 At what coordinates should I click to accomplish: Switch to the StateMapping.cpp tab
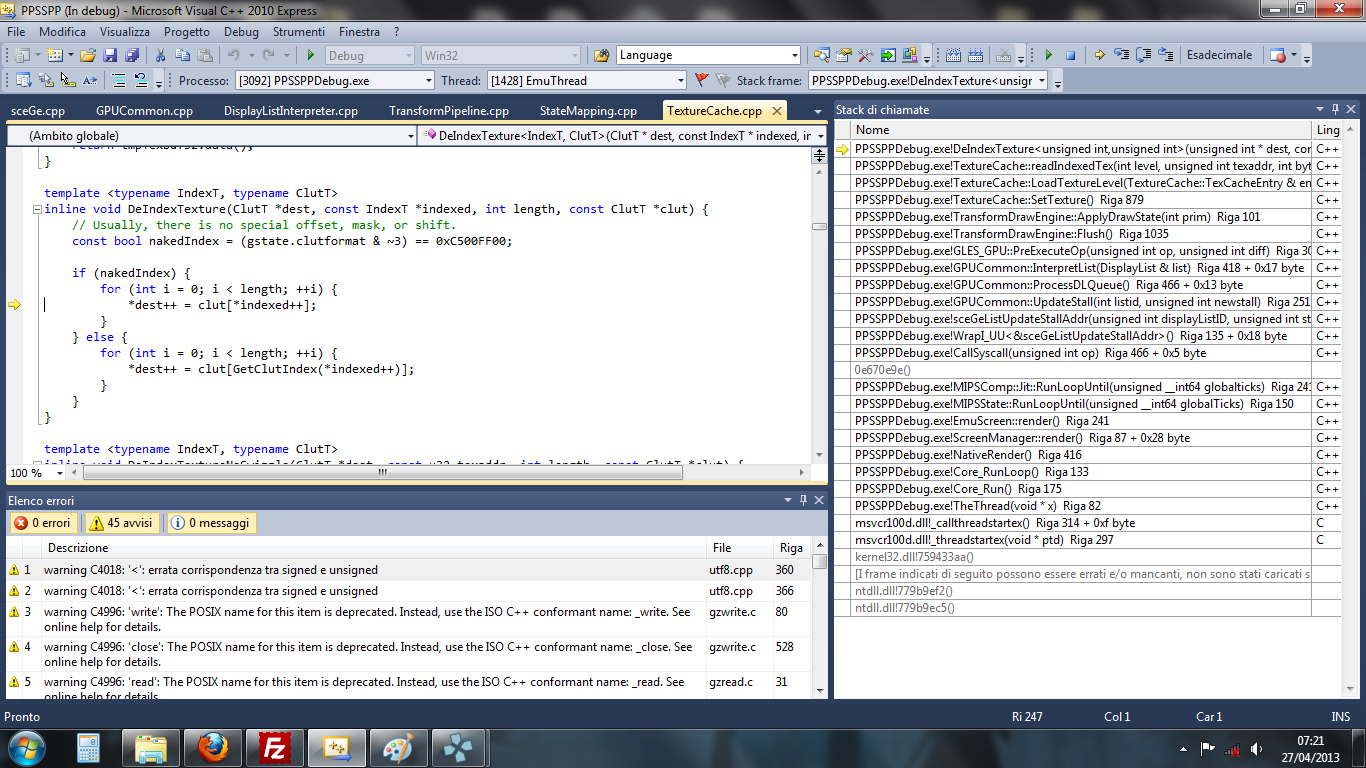[x=588, y=111]
